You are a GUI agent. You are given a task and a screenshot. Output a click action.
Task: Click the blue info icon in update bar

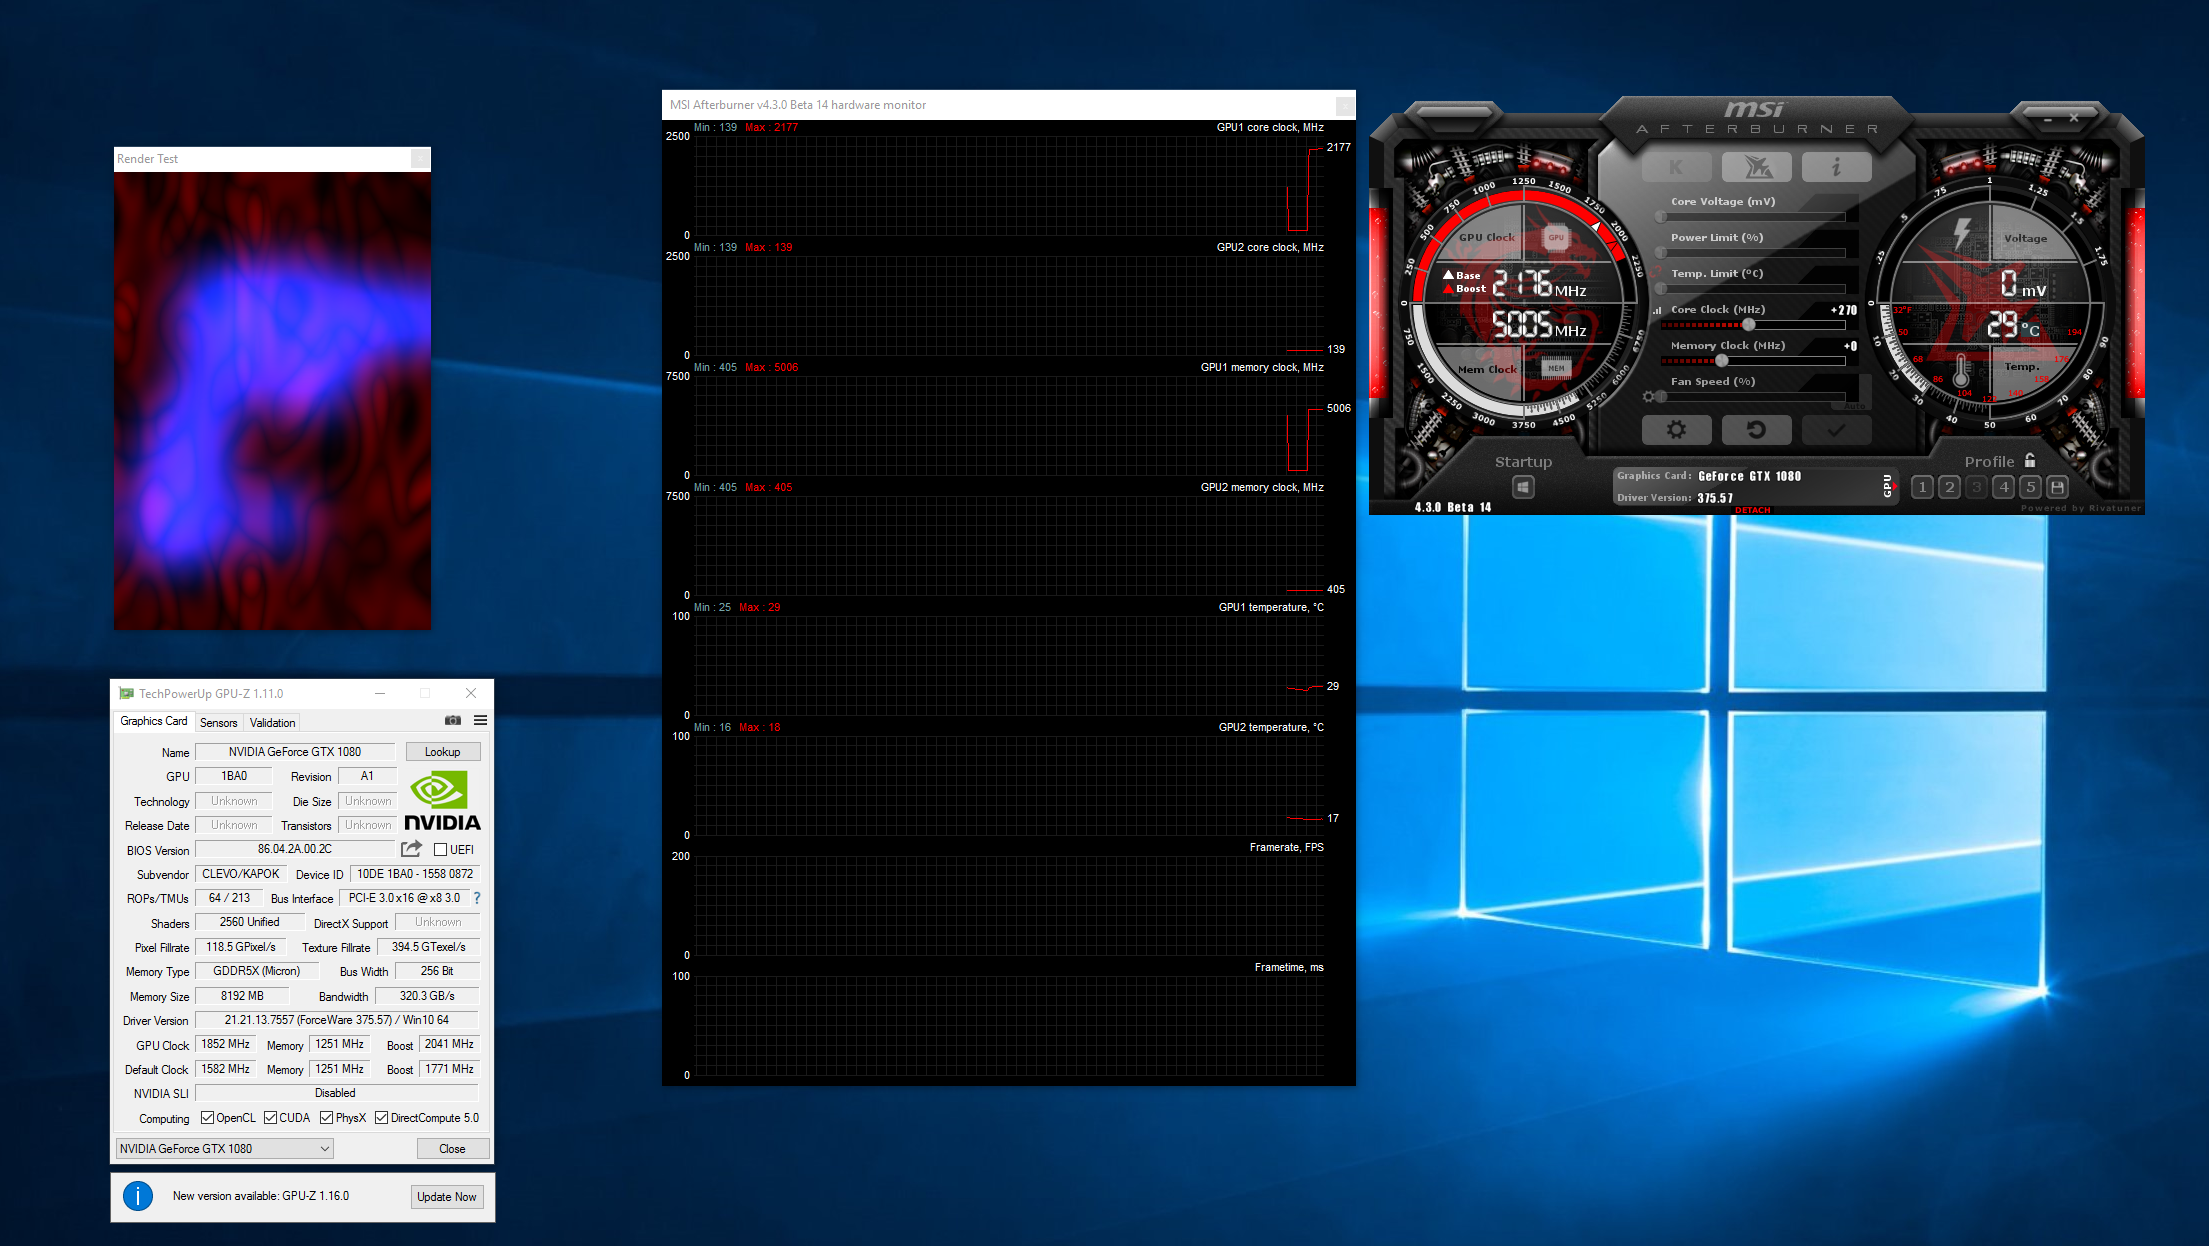(138, 1196)
